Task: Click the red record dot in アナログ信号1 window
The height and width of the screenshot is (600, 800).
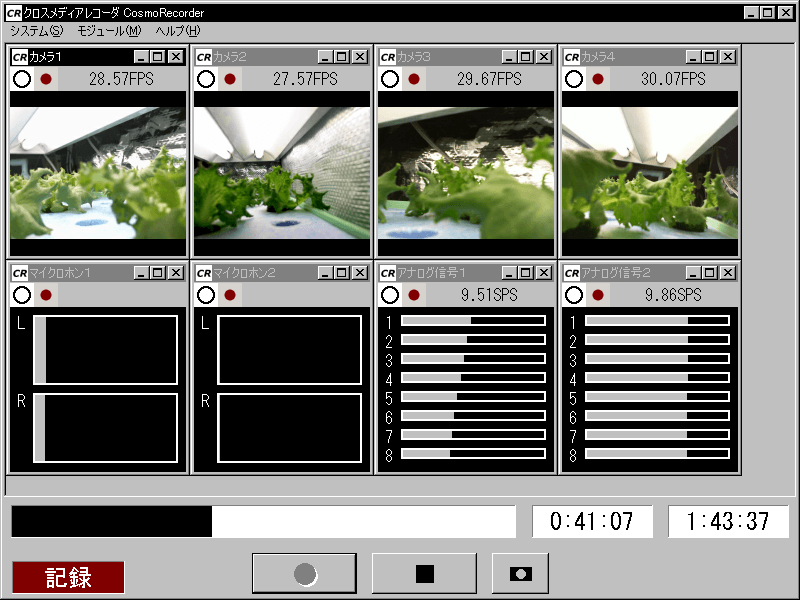Action: (414, 295)
